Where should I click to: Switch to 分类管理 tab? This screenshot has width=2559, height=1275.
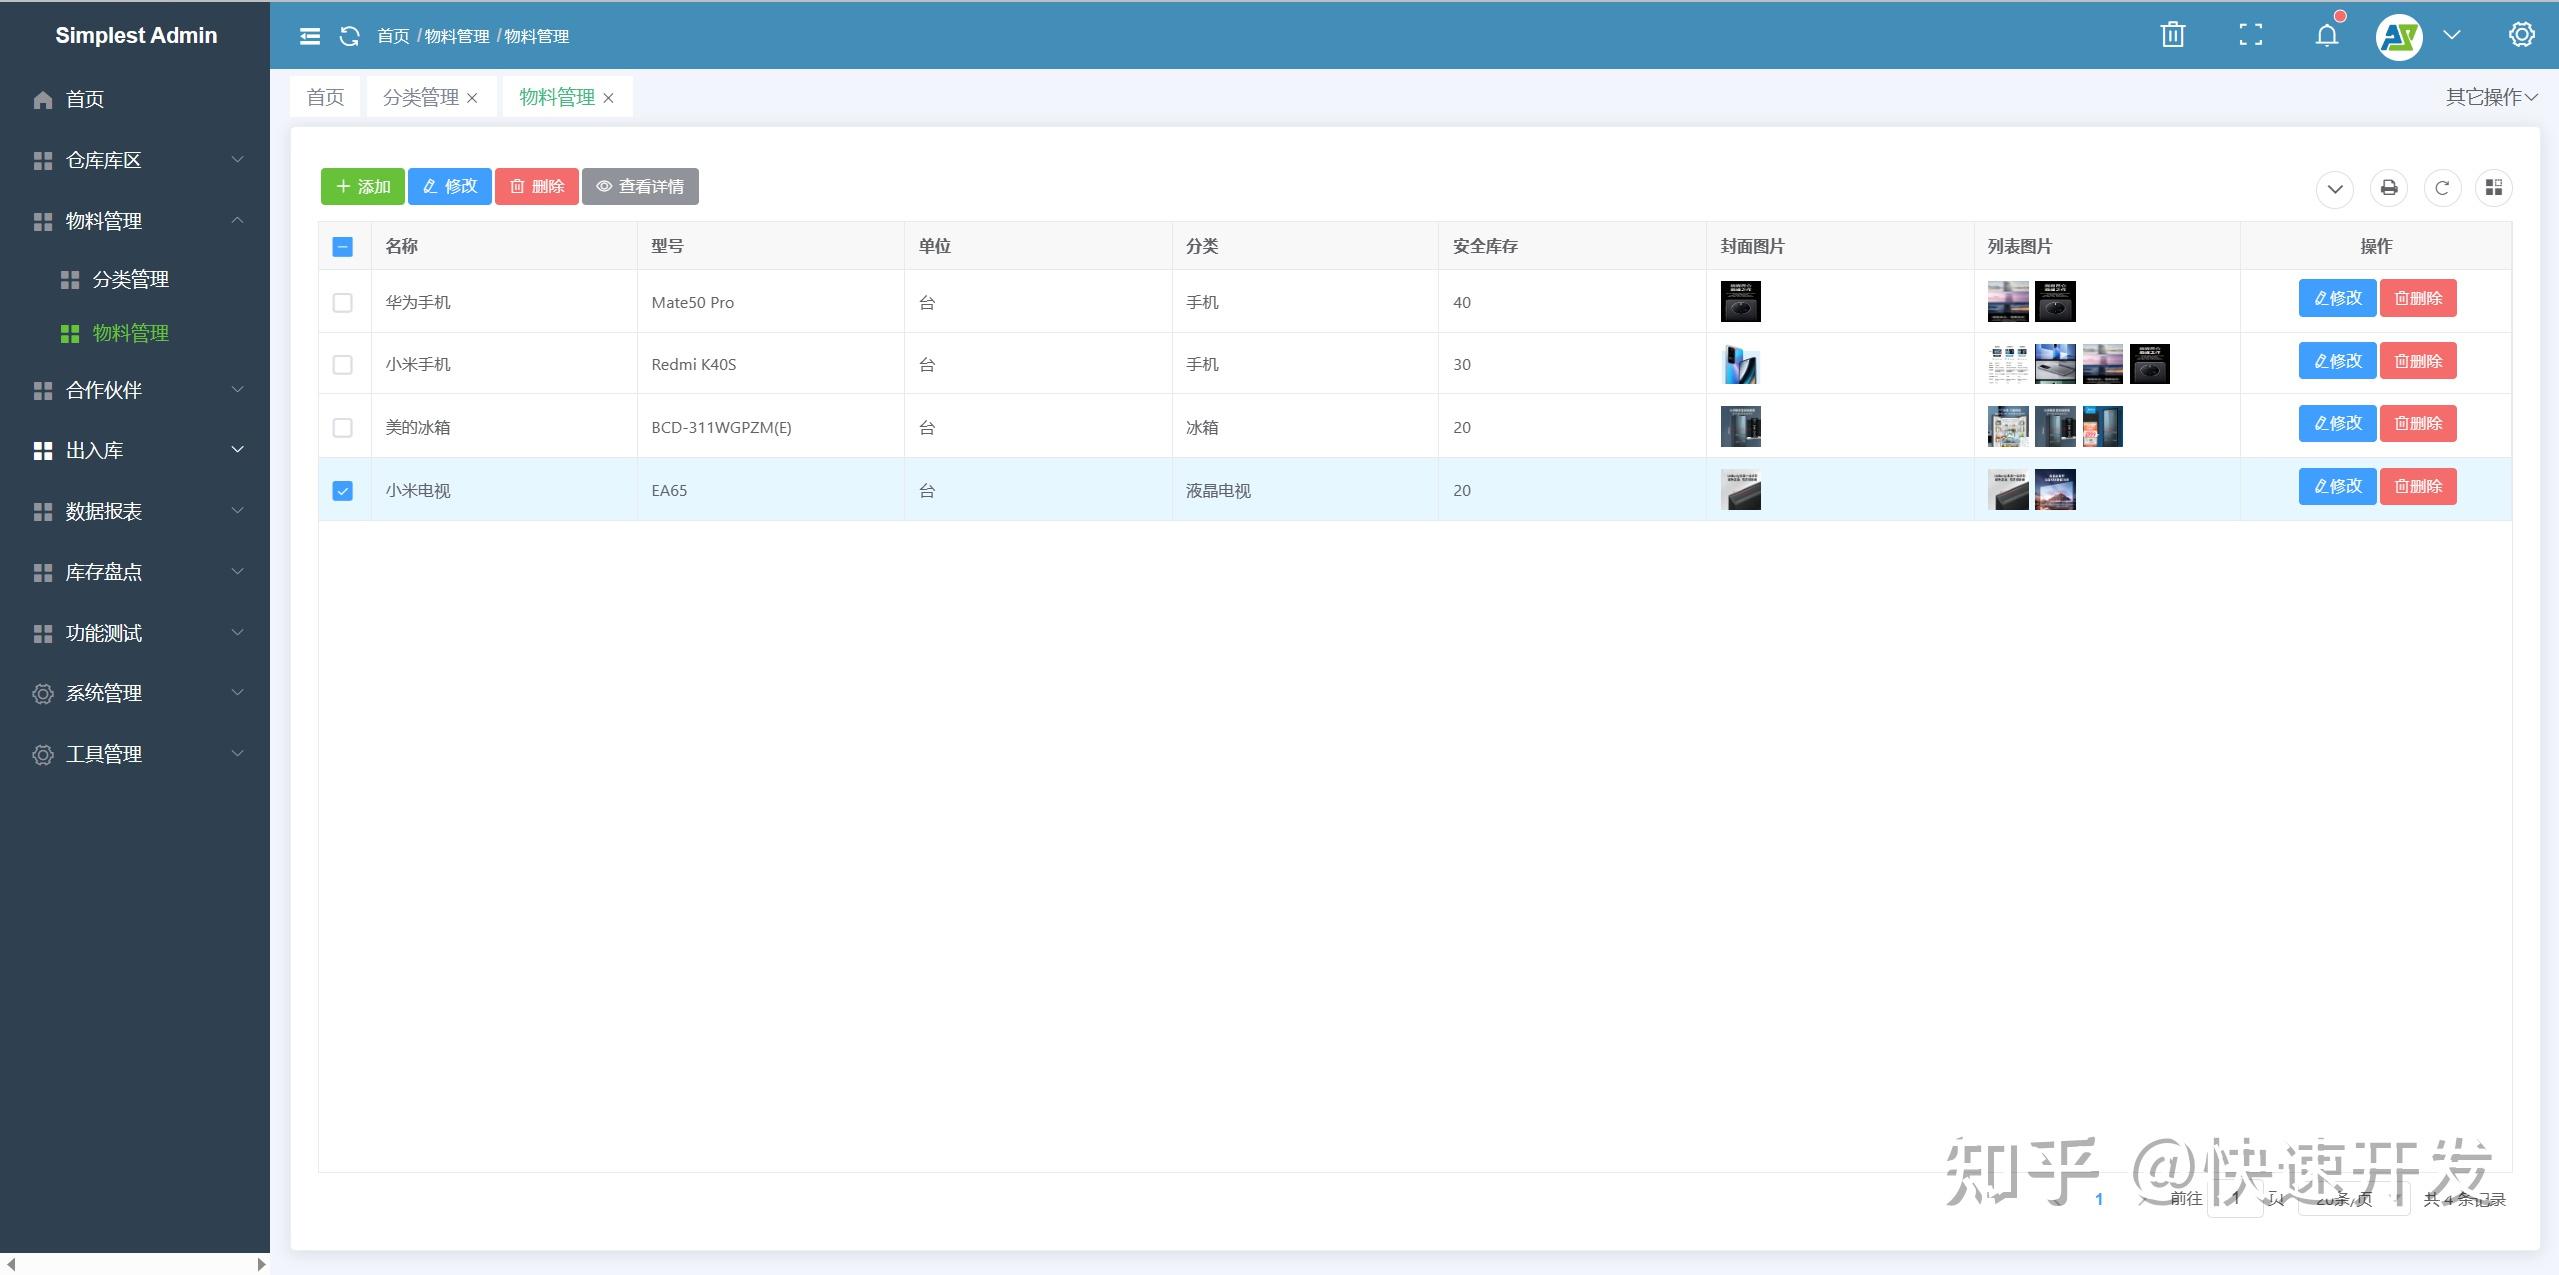(x=420, y=97)
